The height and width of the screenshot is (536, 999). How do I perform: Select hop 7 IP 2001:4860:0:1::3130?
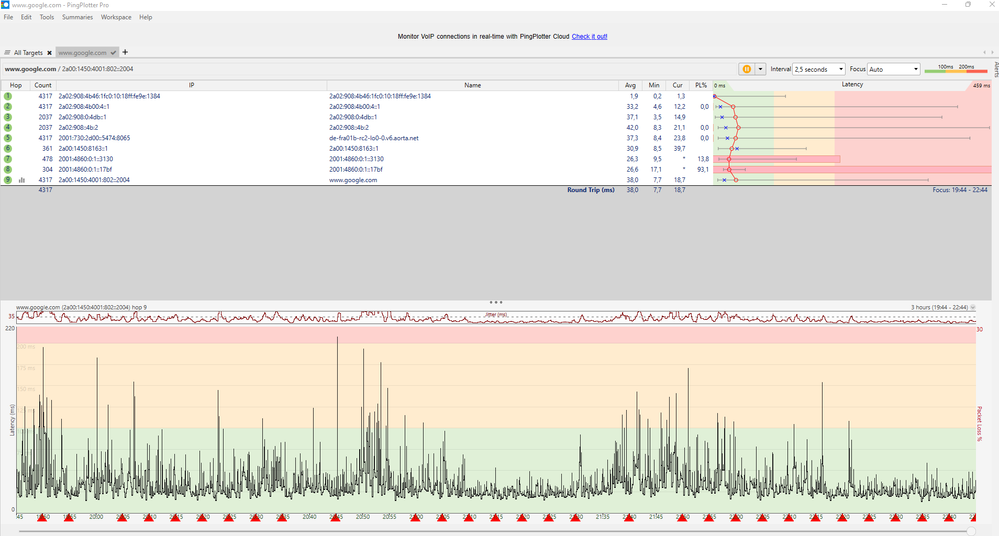coord(85,159)
